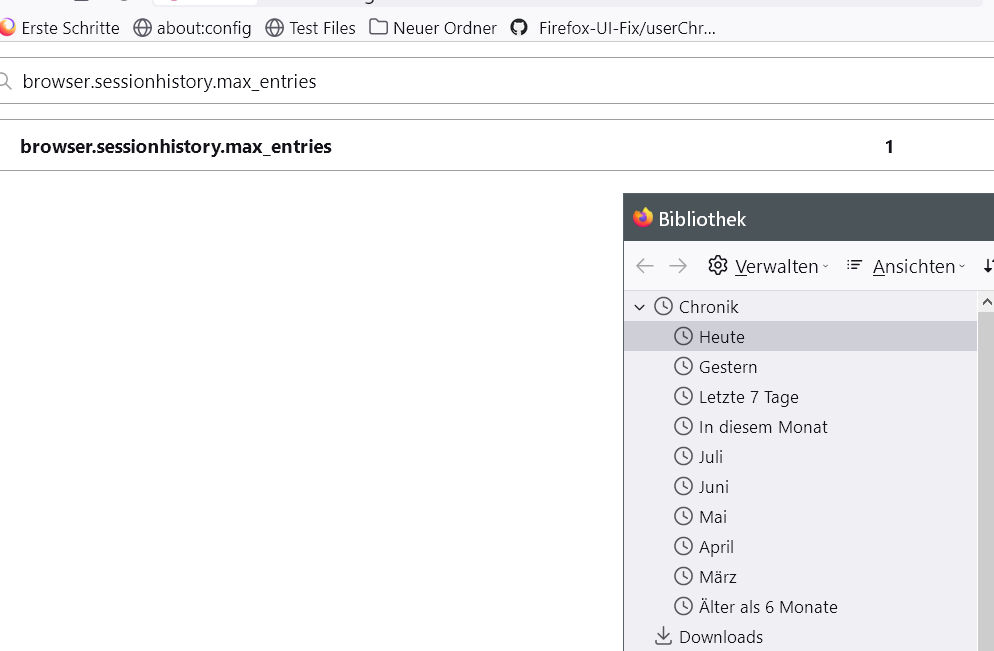
Task: Click the clock icon beside Heute
Action: 684,337
